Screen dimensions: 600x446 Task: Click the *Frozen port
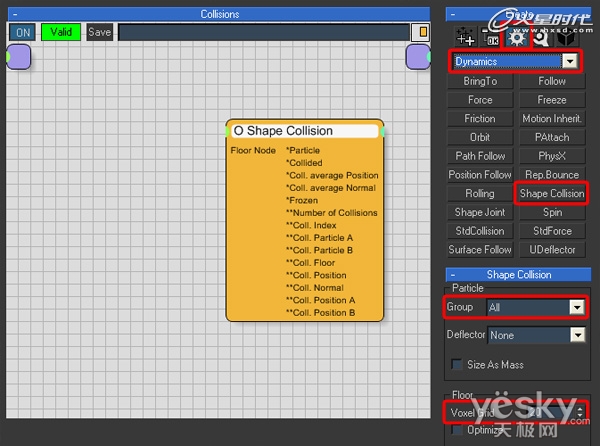pyautogui.click(x=302, y=200)
